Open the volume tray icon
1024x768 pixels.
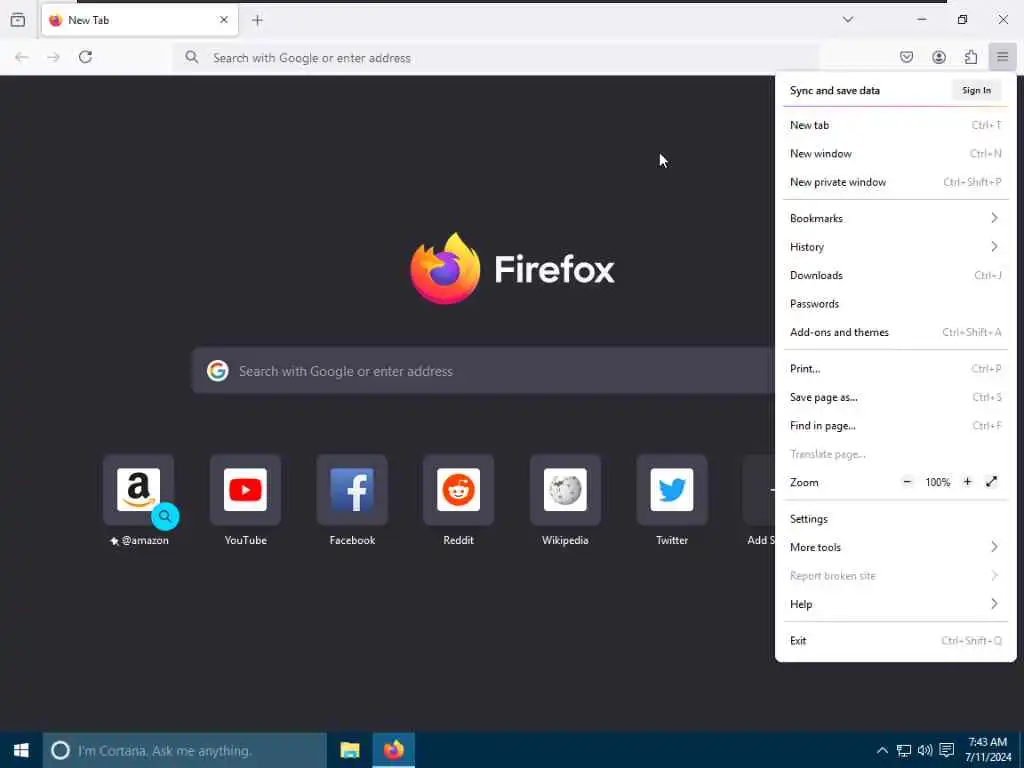coord(925,750)
